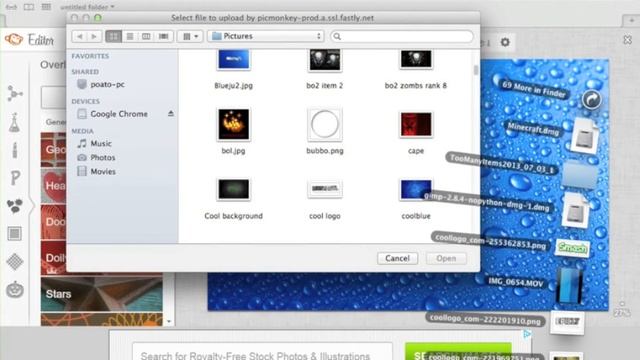
Task: Open Textures diamond icon in sidebar
Action: (15, 262)
